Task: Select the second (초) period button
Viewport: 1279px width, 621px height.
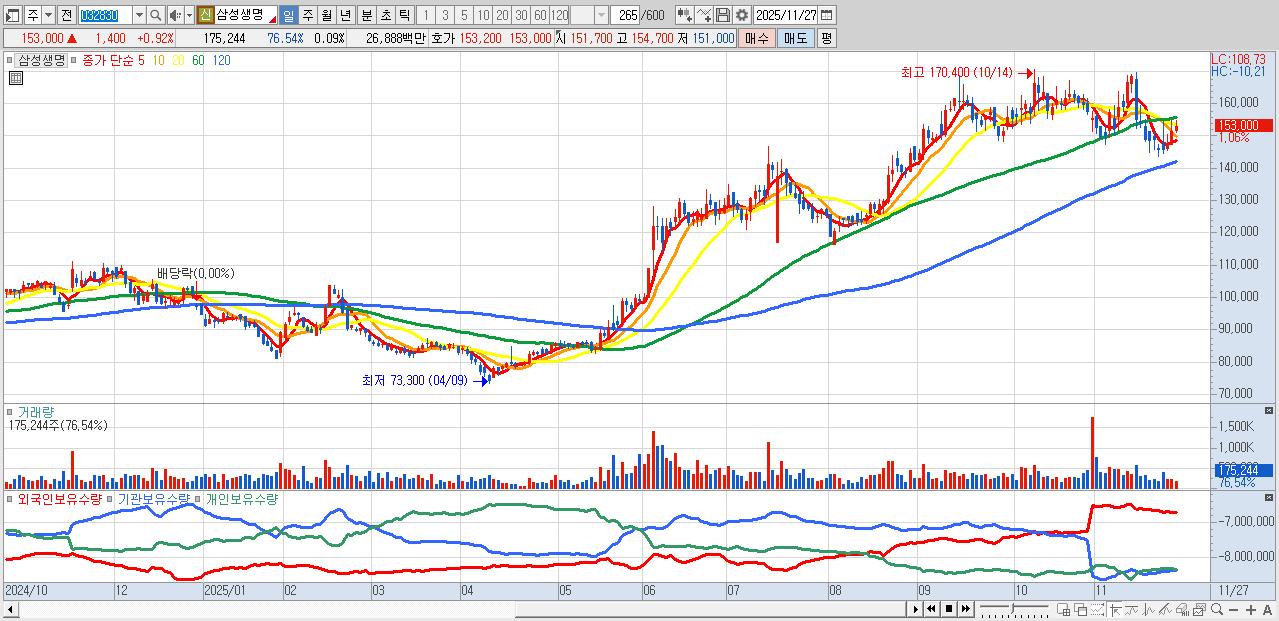Action: tap(385, 15)
